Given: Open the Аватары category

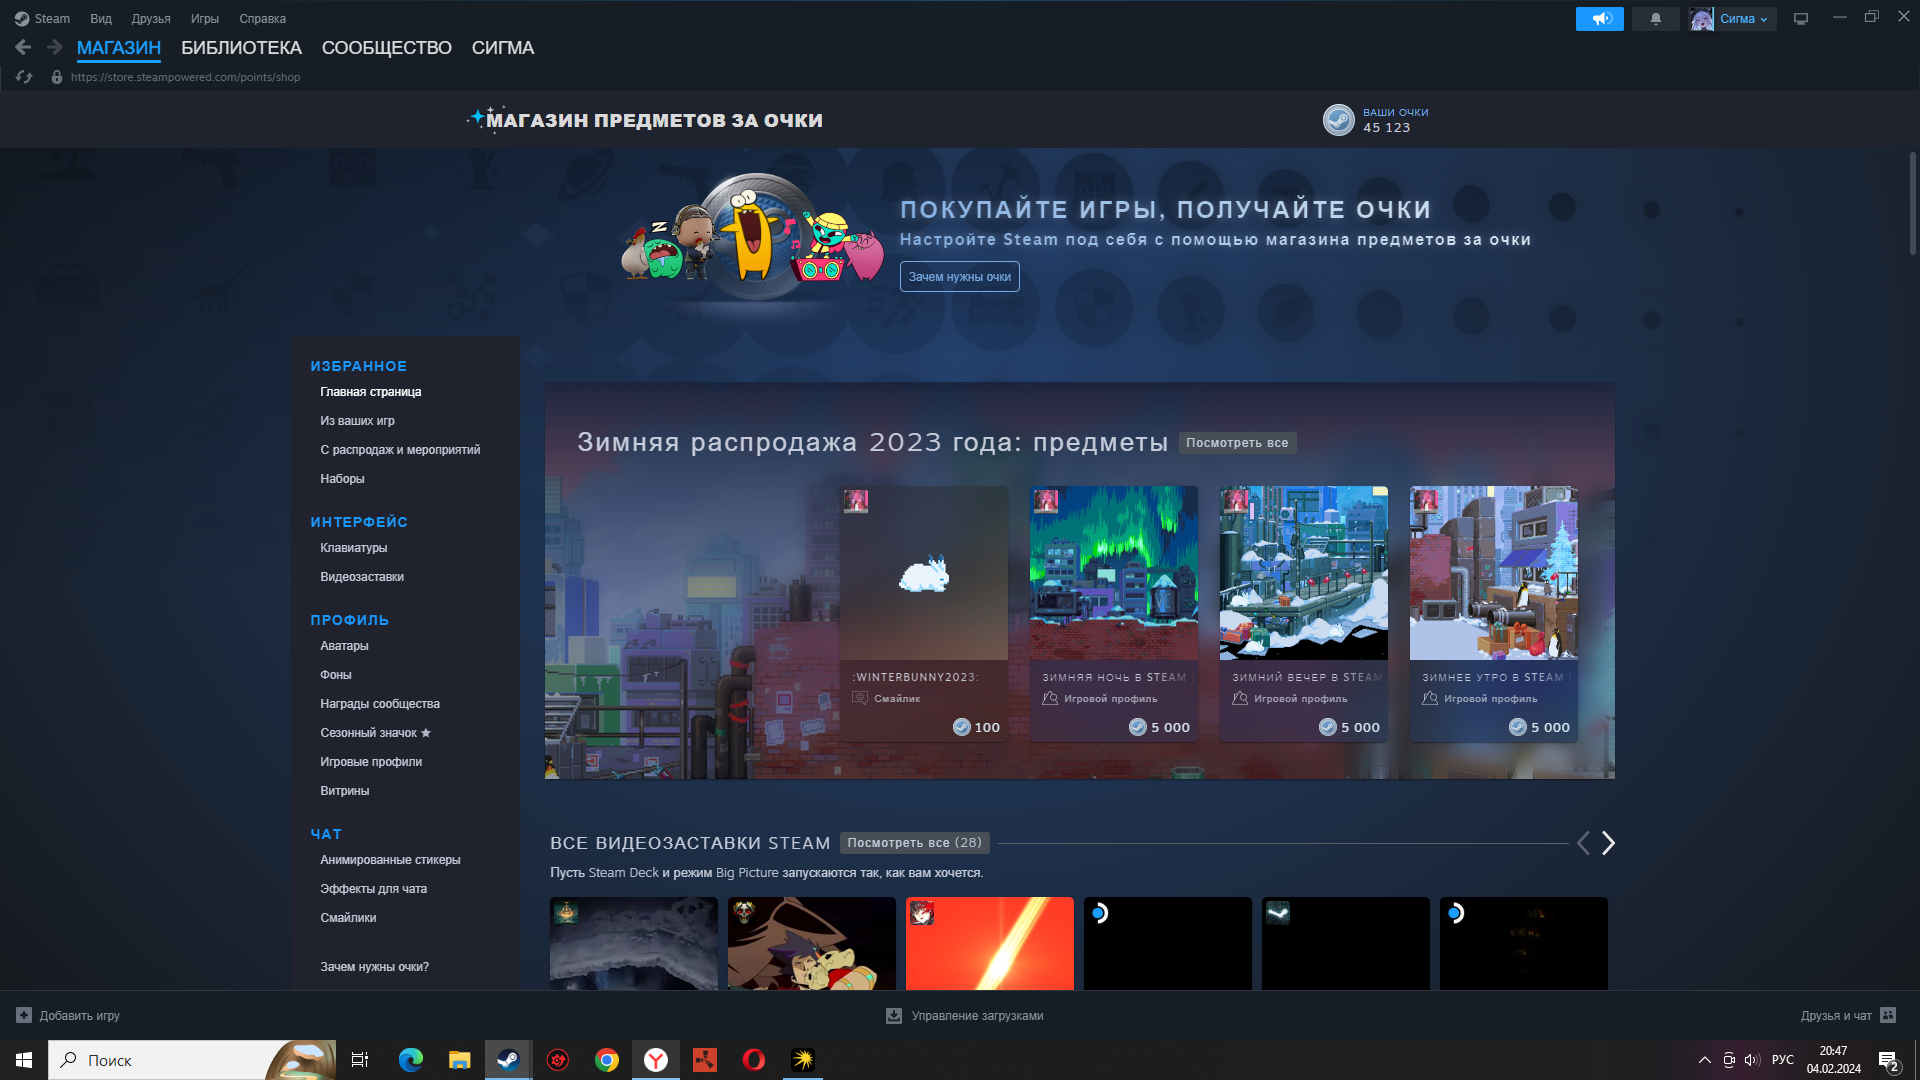Looking at the screenshot, I should (x=344, y=646).
